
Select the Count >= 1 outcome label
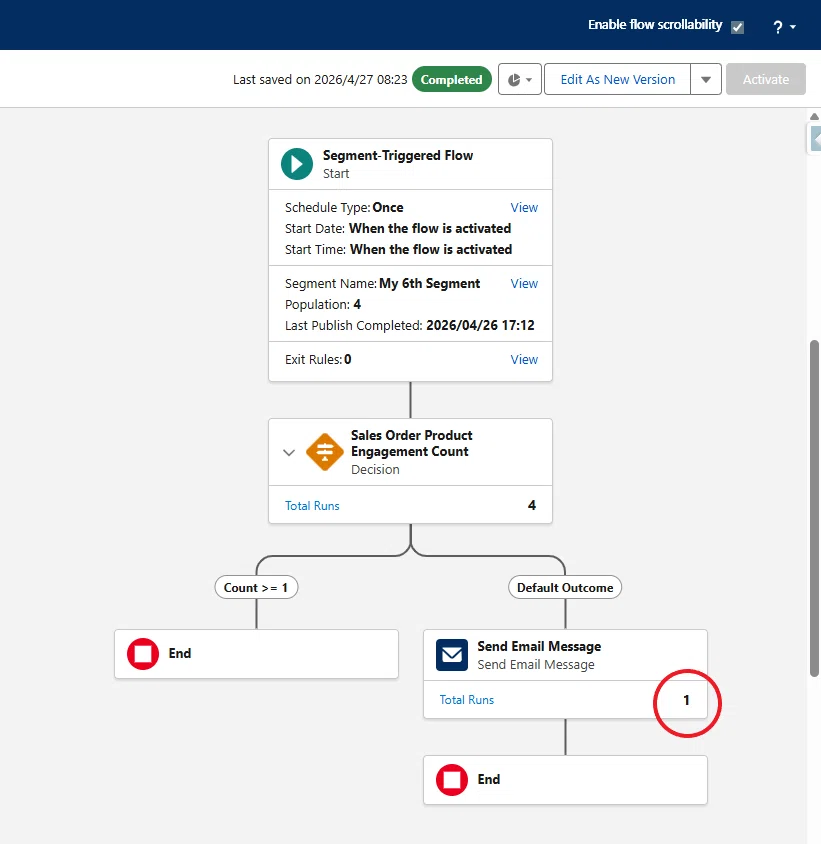click(x=256, y=587)
